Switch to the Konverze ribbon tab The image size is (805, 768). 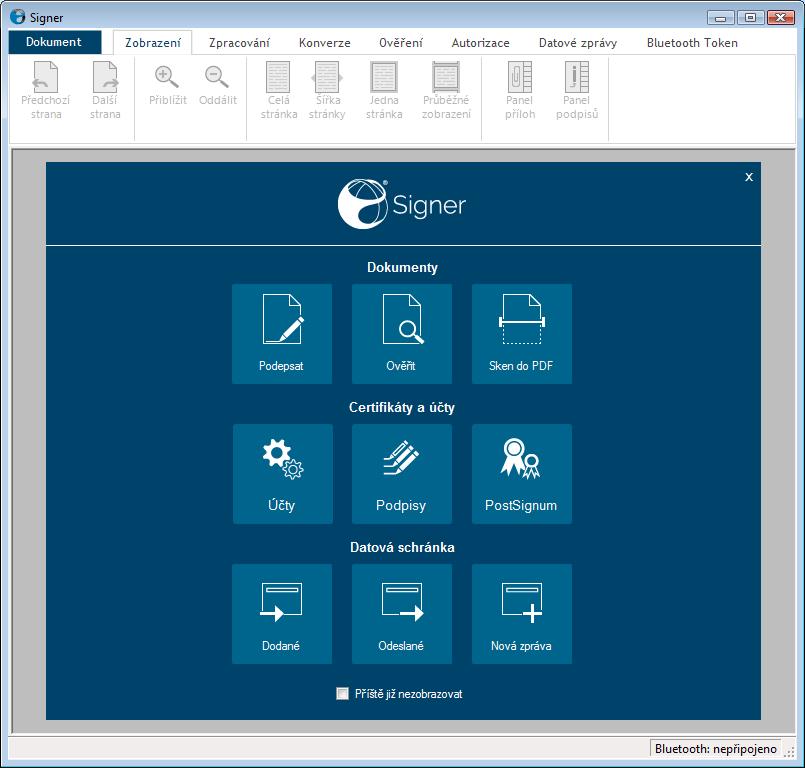coord(324,43)
